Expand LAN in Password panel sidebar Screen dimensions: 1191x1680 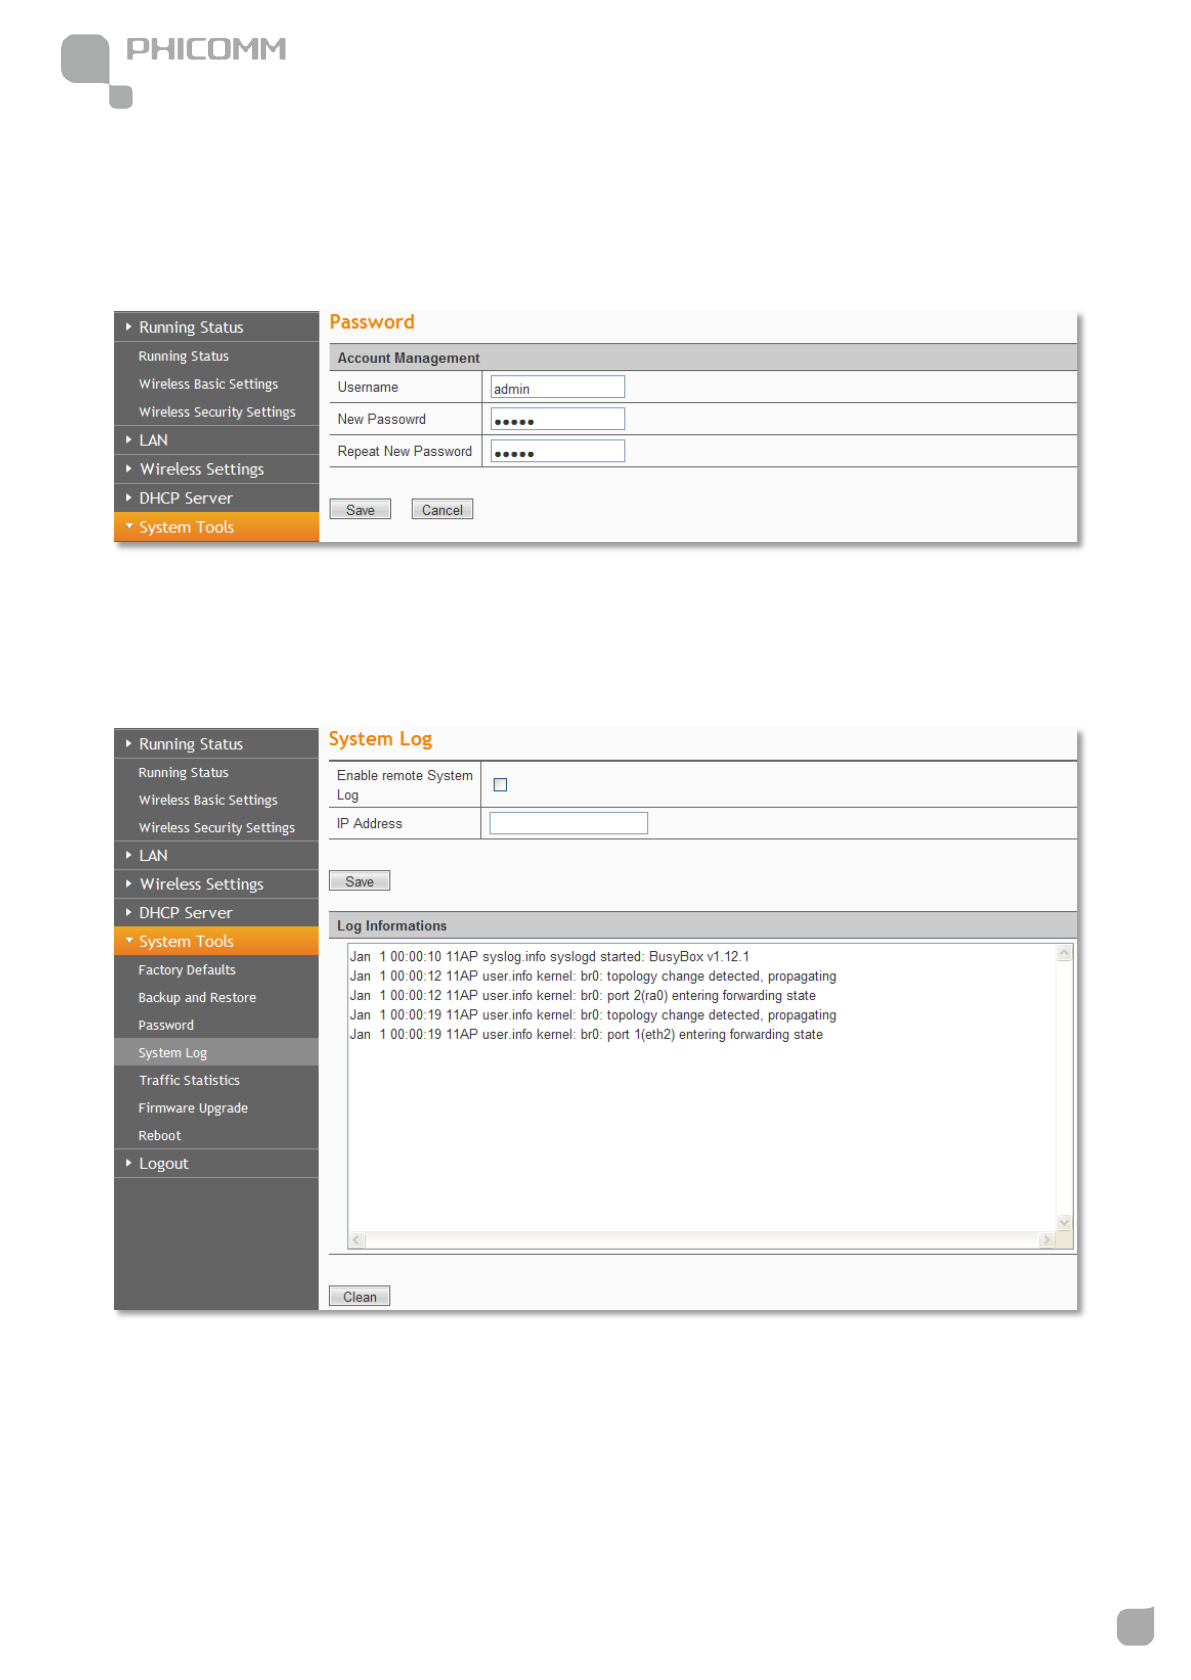pyautogui.click(x=216, y=440)
